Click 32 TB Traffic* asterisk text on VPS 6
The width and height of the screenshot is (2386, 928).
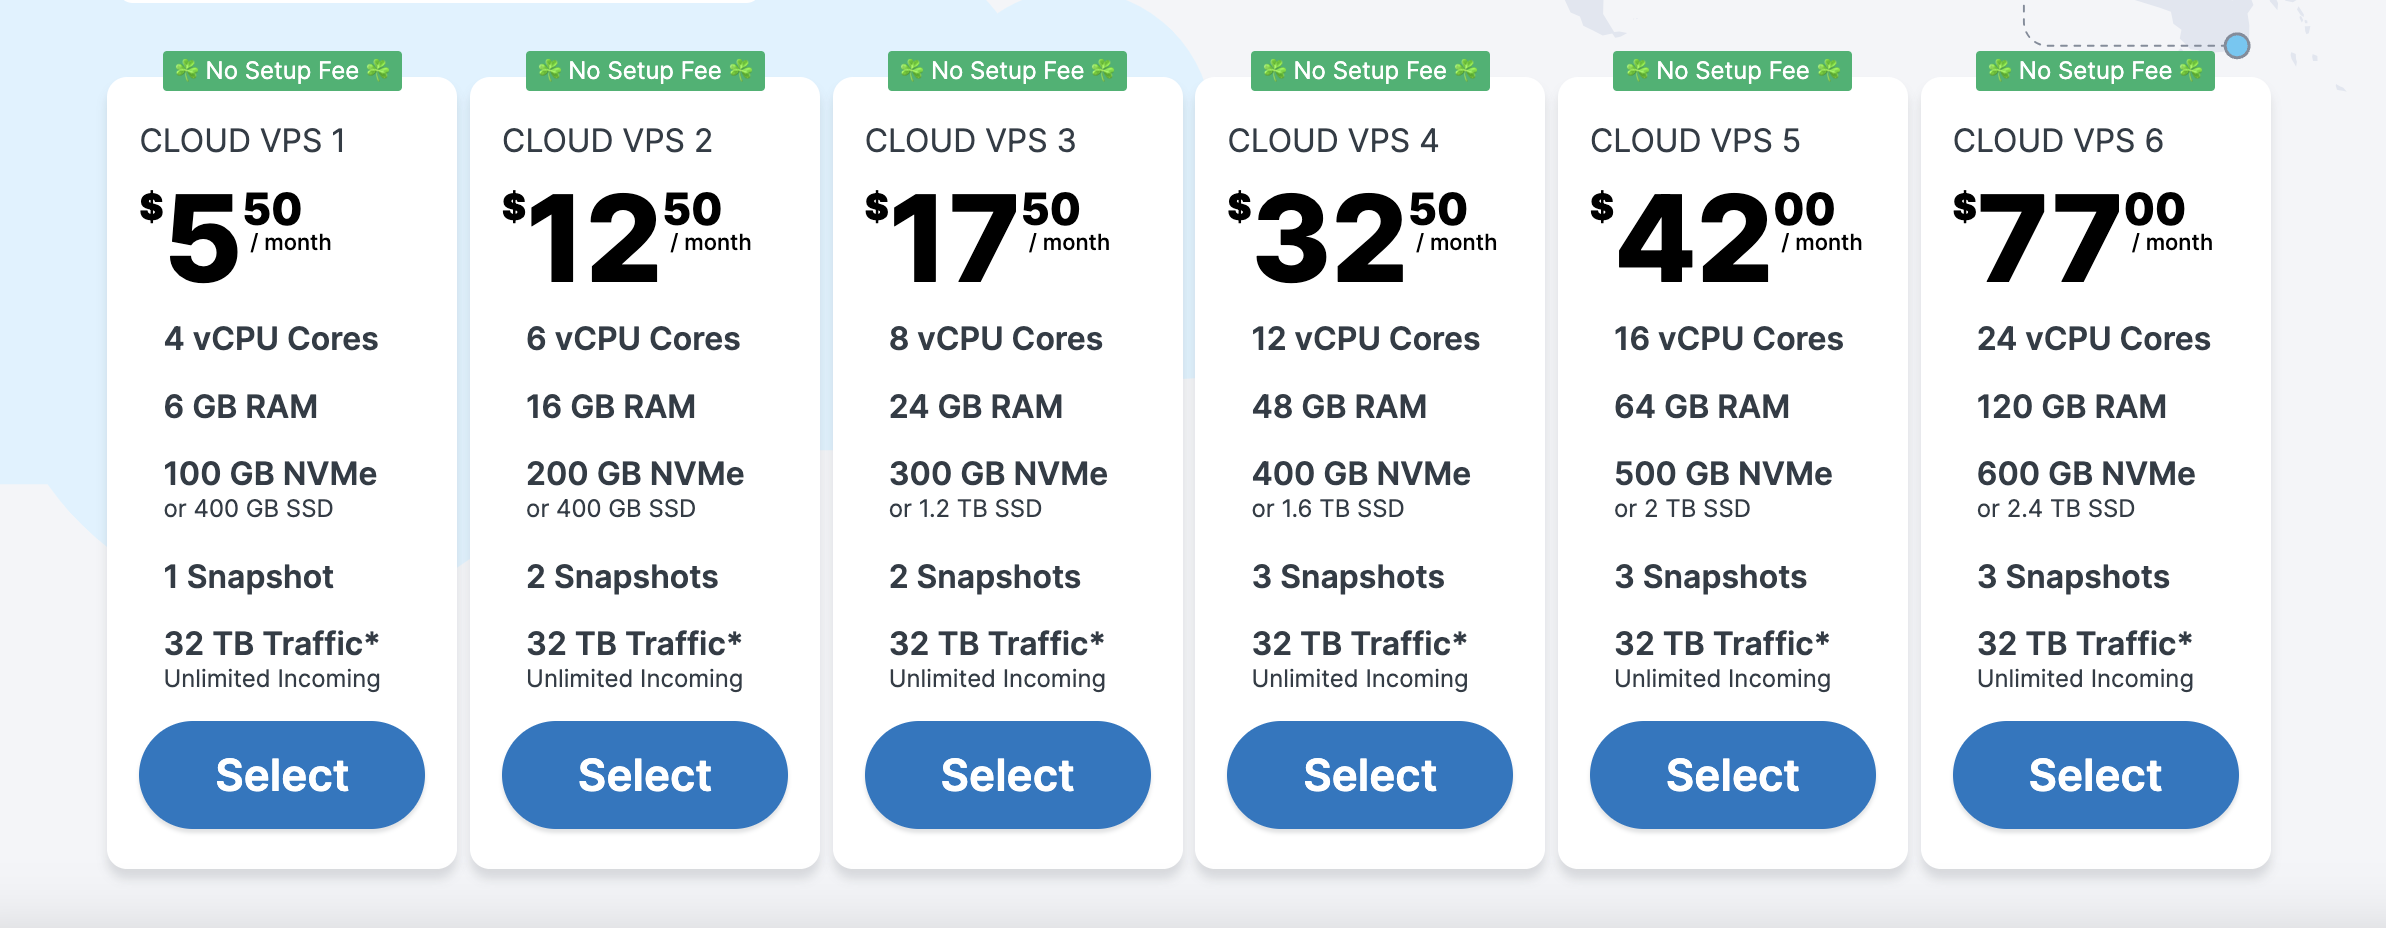2084,644
